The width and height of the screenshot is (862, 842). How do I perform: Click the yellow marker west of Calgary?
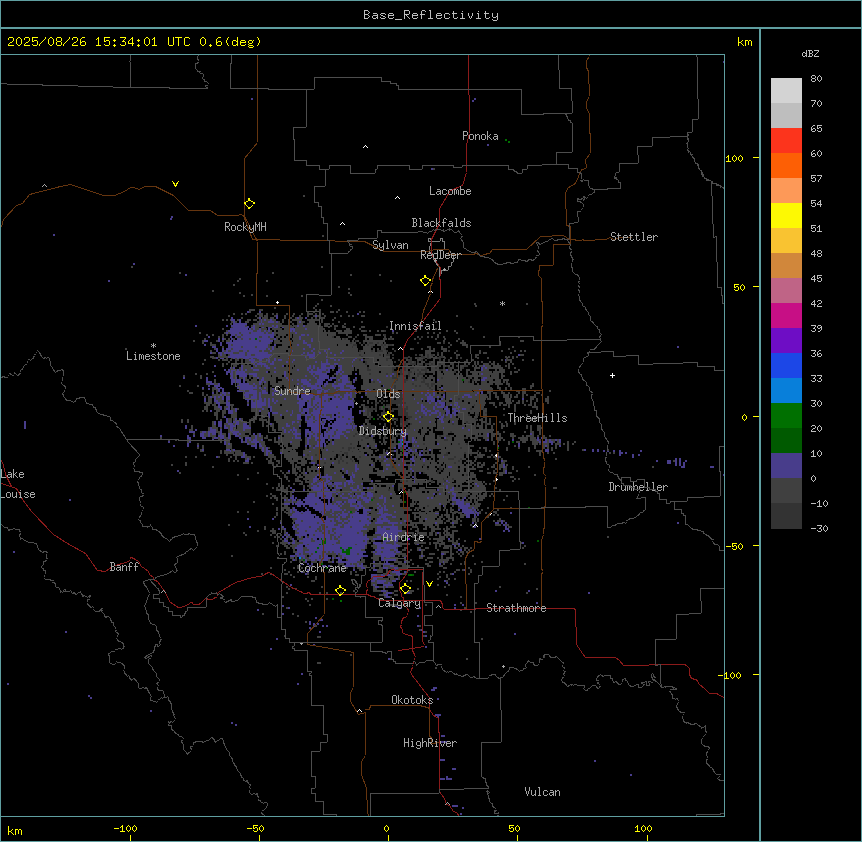(340, 590)
